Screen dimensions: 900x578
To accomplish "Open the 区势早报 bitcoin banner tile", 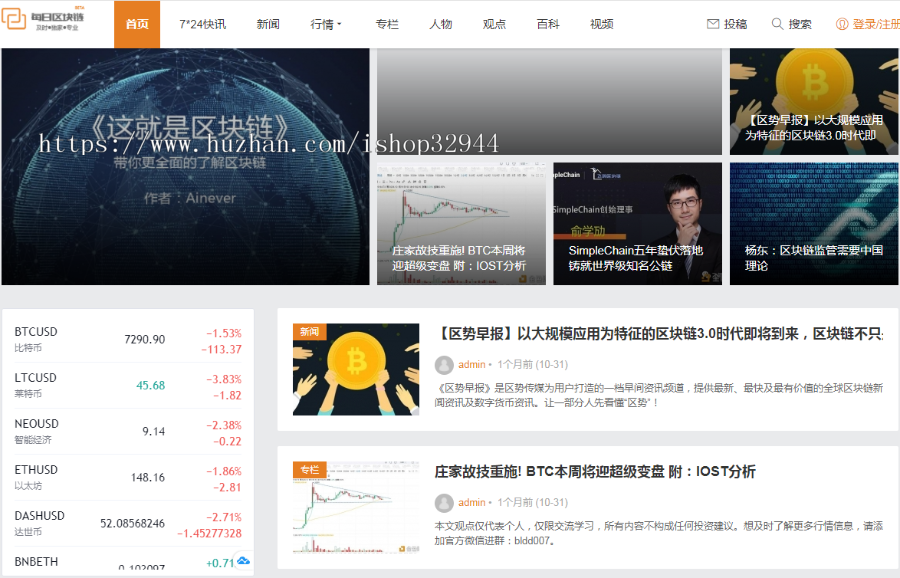I will (x=814, y=102).
